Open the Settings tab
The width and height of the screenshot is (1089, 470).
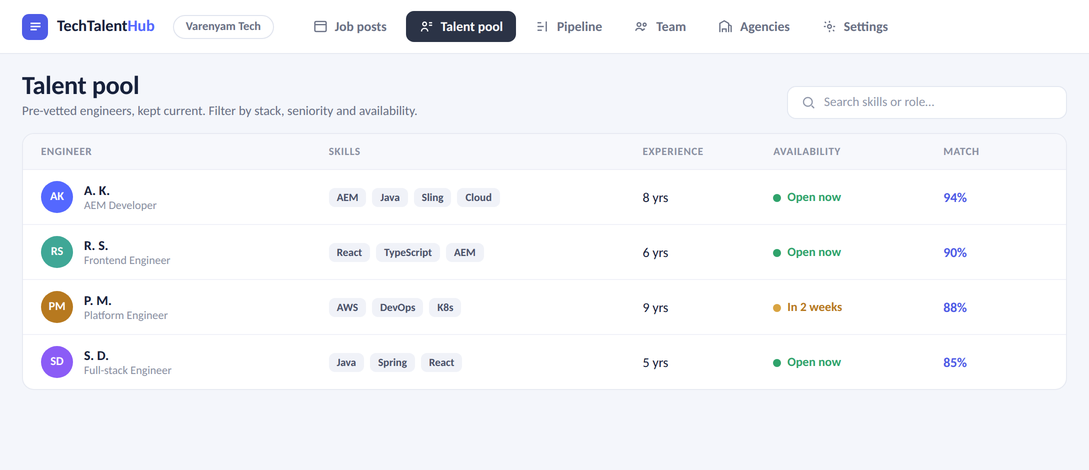coord(855,27)
